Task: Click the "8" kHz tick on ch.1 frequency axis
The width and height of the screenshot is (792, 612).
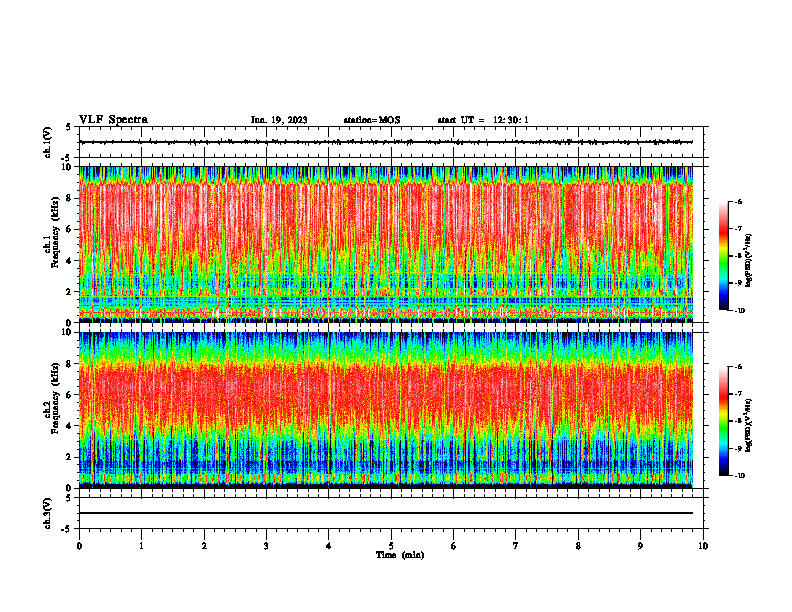Action: tap(70, 198)
